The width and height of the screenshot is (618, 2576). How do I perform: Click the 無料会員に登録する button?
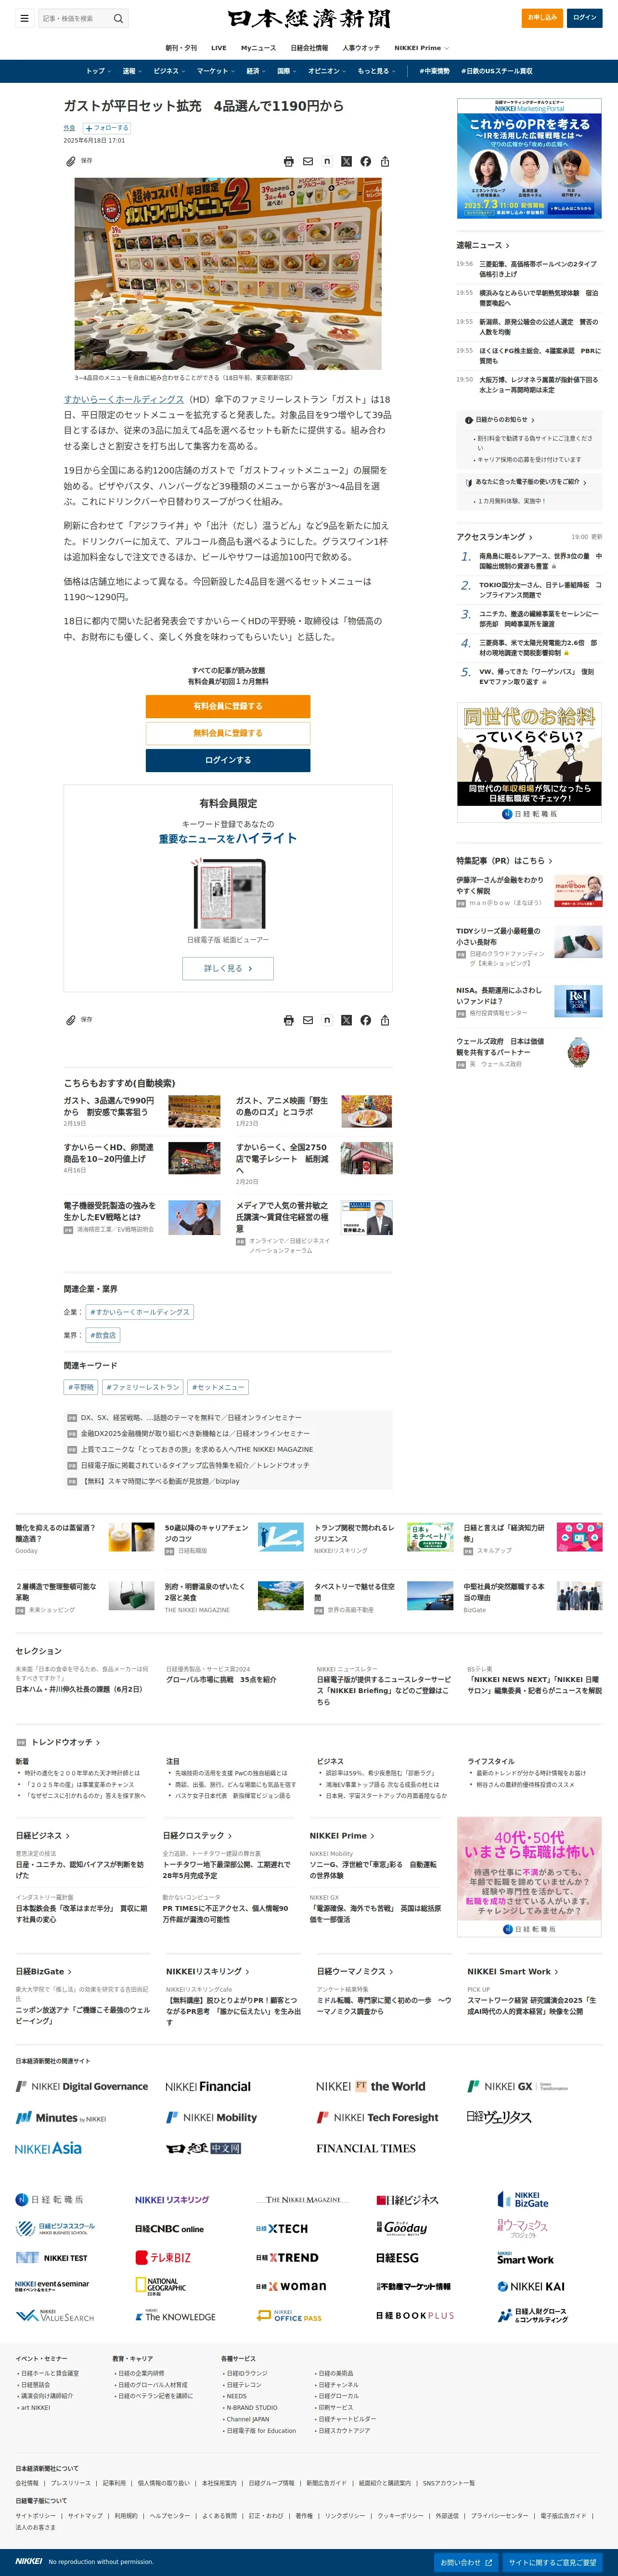(x=228, y=733)
